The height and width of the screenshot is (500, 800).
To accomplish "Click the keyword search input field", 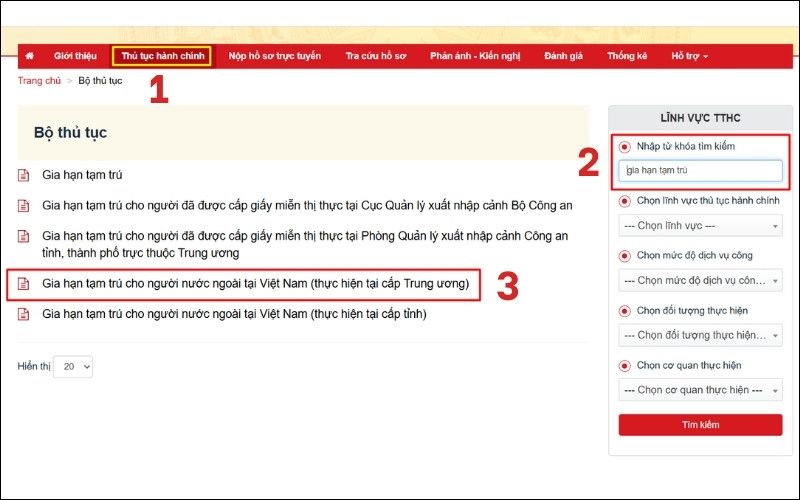I will click(x=700, y=171).
